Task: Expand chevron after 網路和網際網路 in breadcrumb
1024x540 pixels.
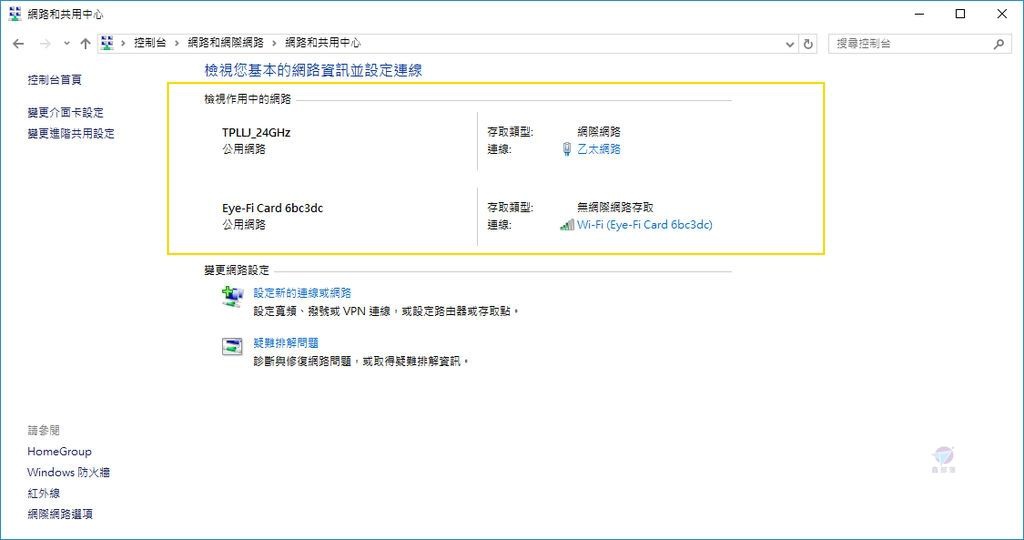Action: click(274, 43)
